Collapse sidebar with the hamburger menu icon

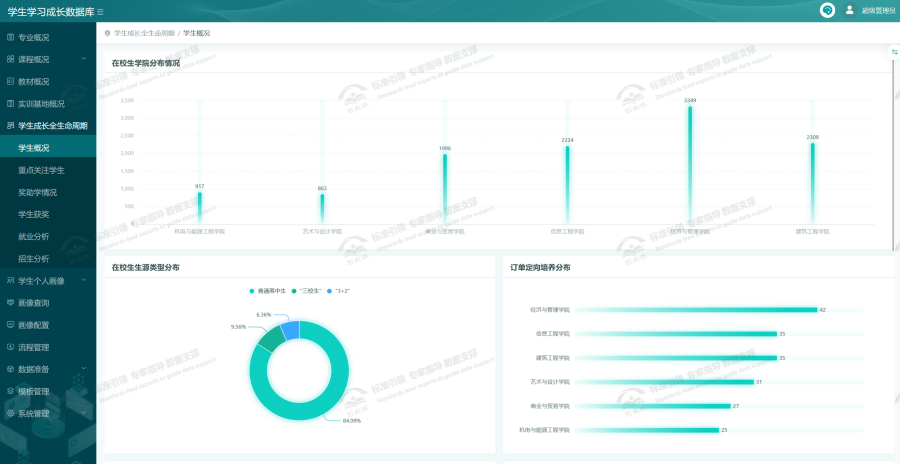100,11
